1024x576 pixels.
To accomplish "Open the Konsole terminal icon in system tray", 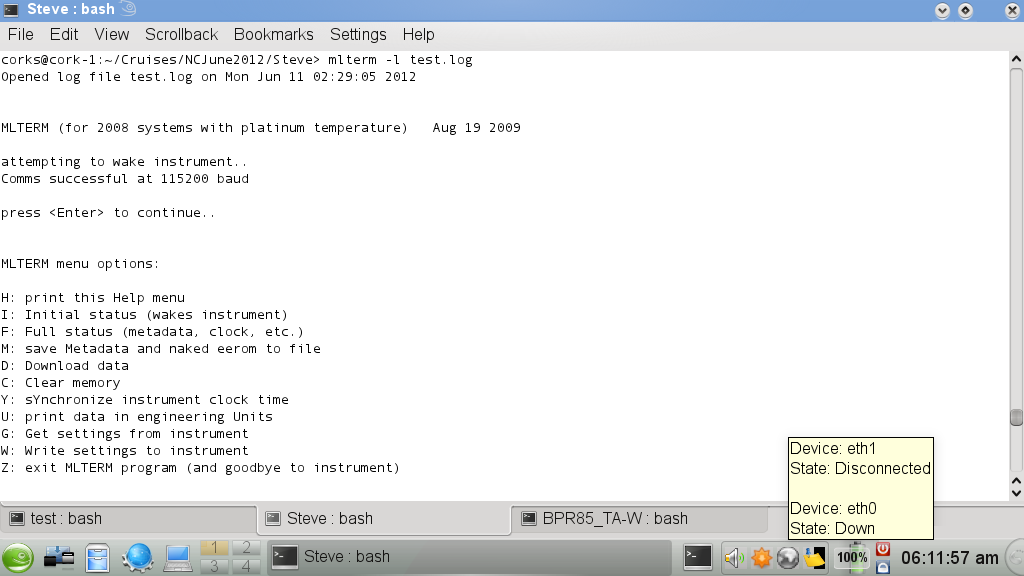I will [x=697, y=557].
